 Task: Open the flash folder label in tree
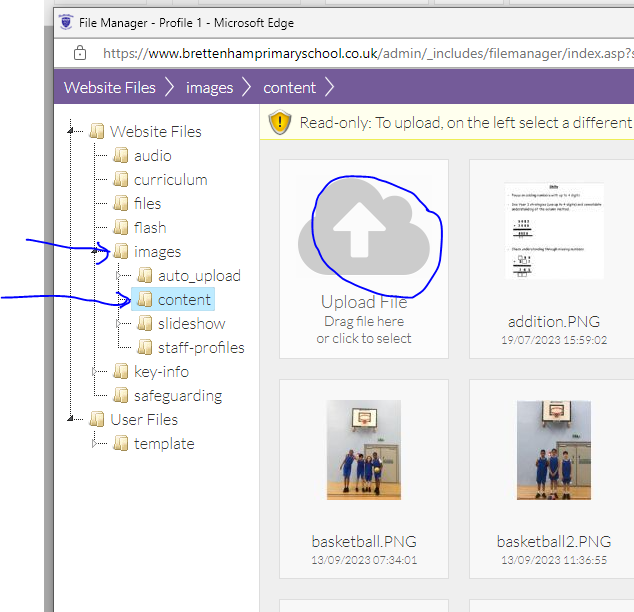[x=150, y=228]
